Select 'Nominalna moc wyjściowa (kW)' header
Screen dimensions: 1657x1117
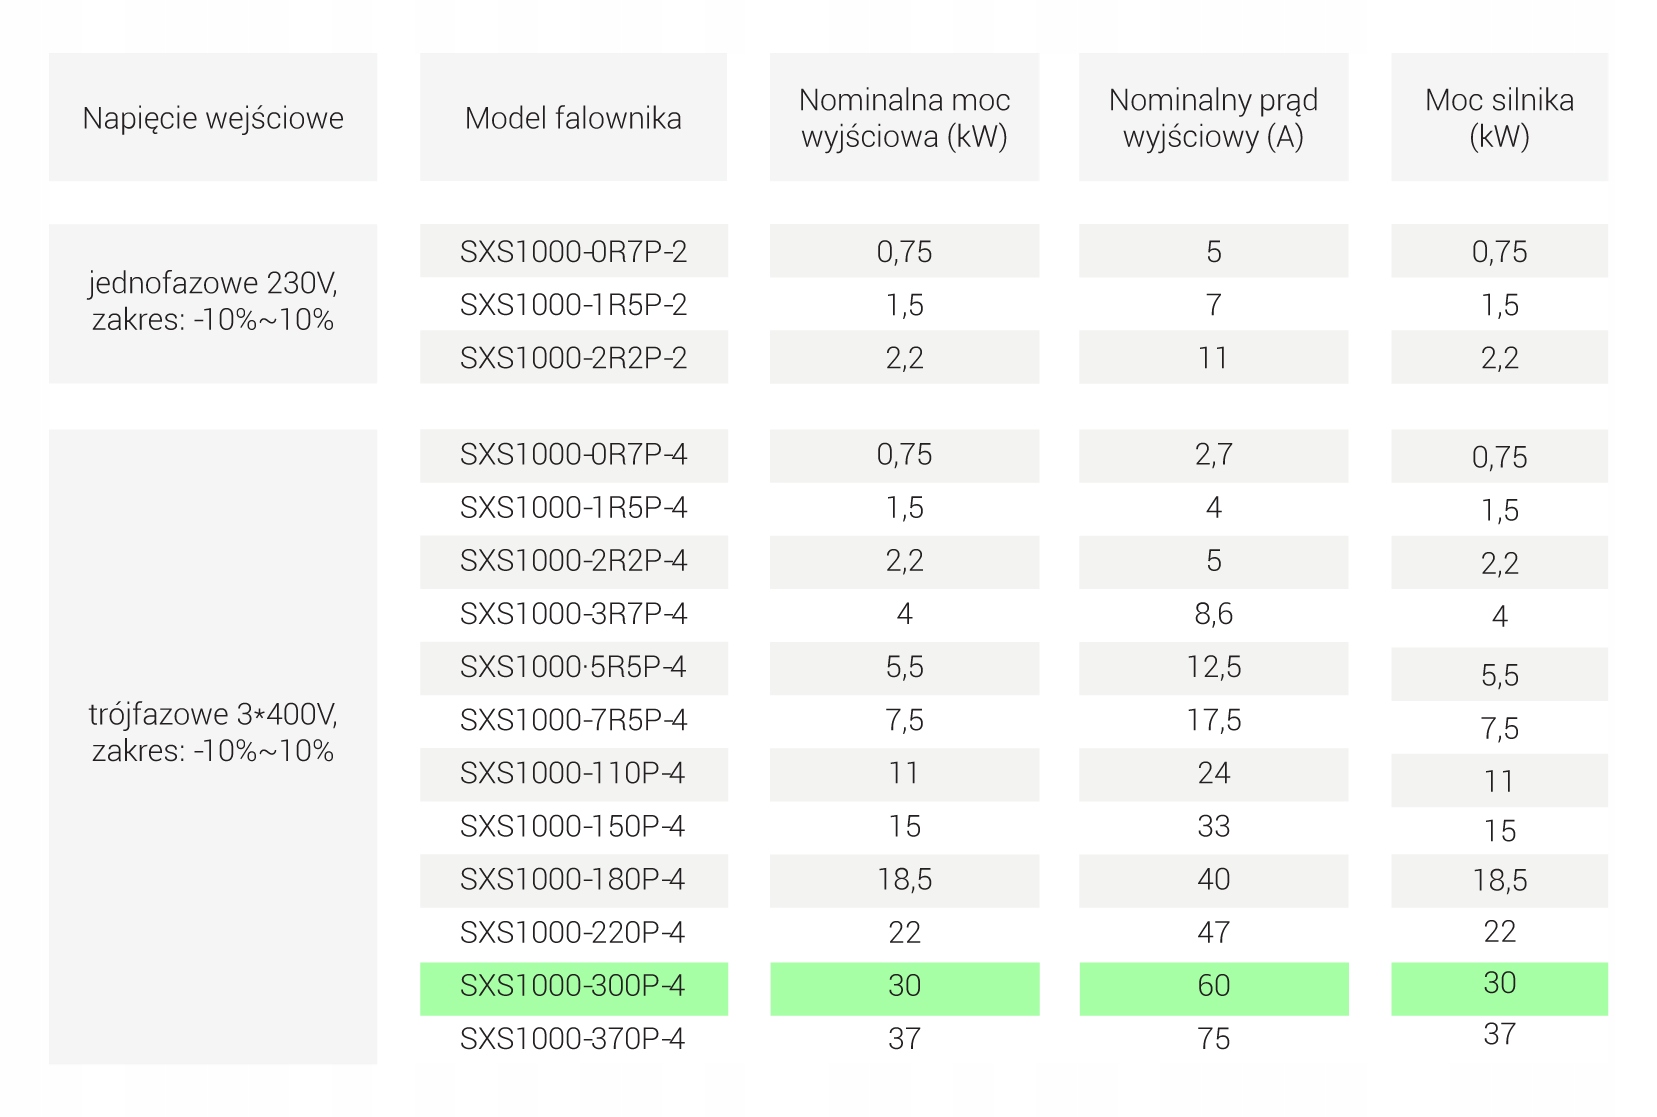(x=904, y=118)
